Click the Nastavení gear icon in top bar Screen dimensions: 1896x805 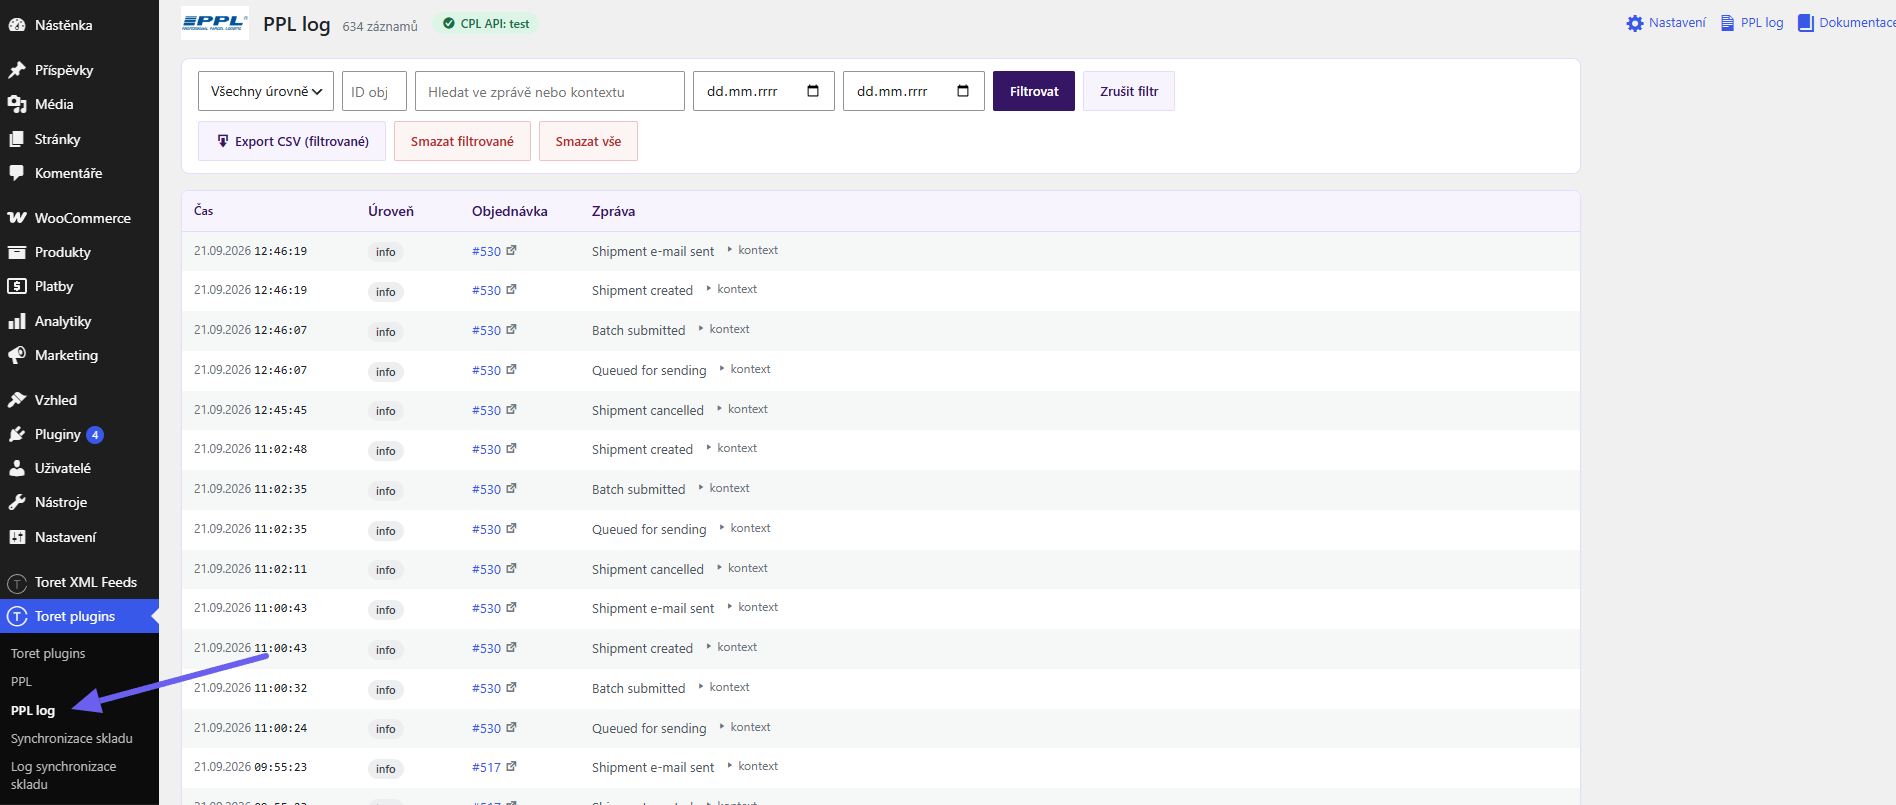(1635, 23)
